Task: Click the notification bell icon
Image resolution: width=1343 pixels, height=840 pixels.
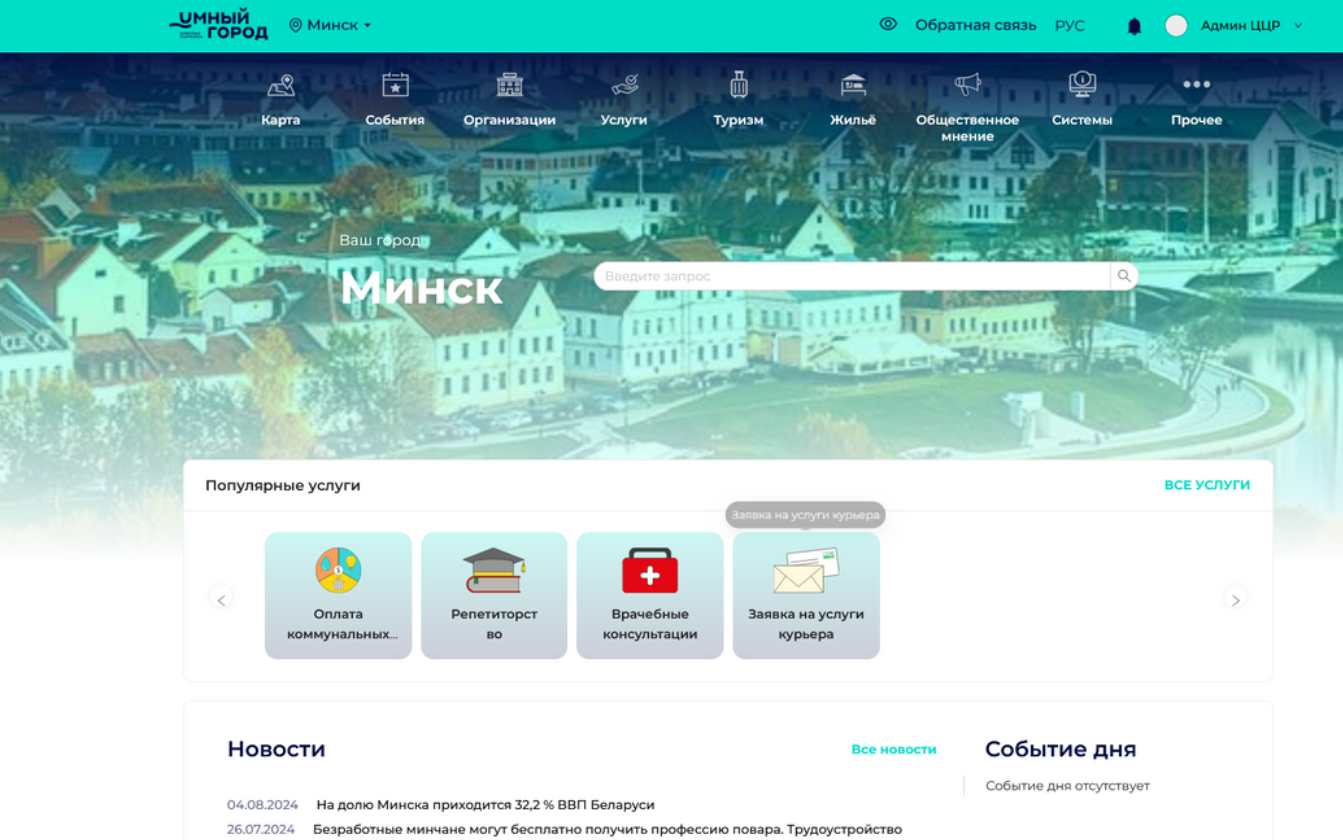Action: pos(1134,26)
